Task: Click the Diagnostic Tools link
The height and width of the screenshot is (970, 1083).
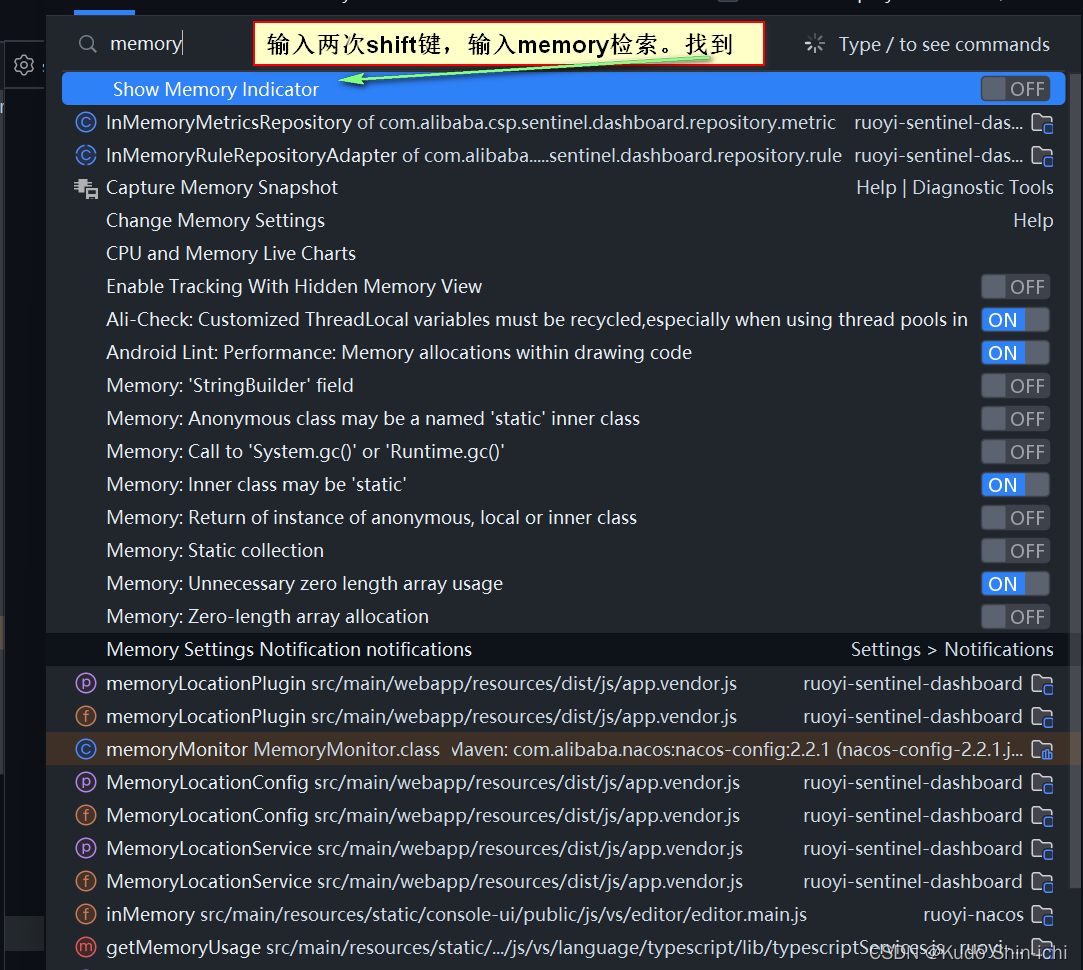Action: 983,187
